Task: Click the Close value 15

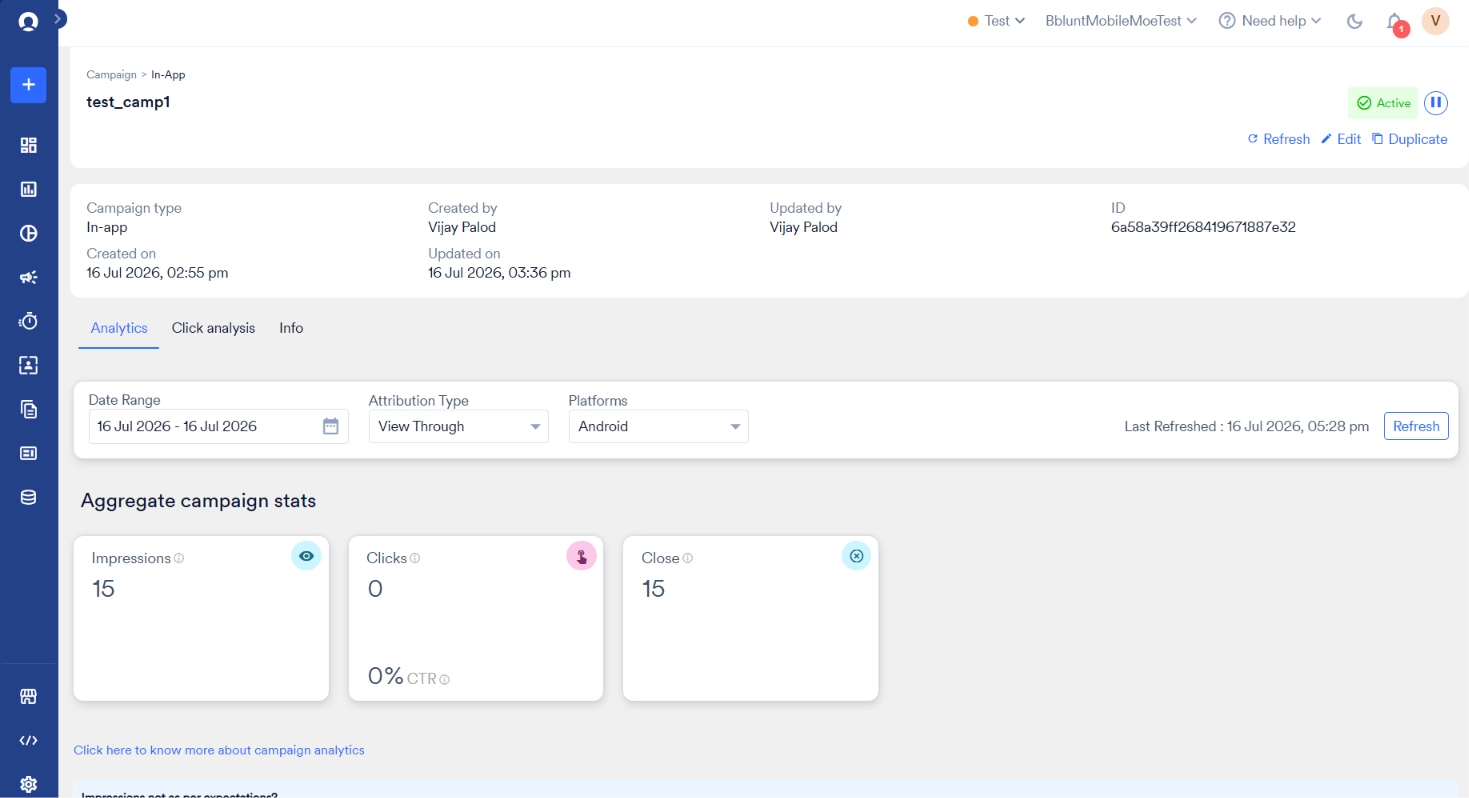Action: [653, 589]
